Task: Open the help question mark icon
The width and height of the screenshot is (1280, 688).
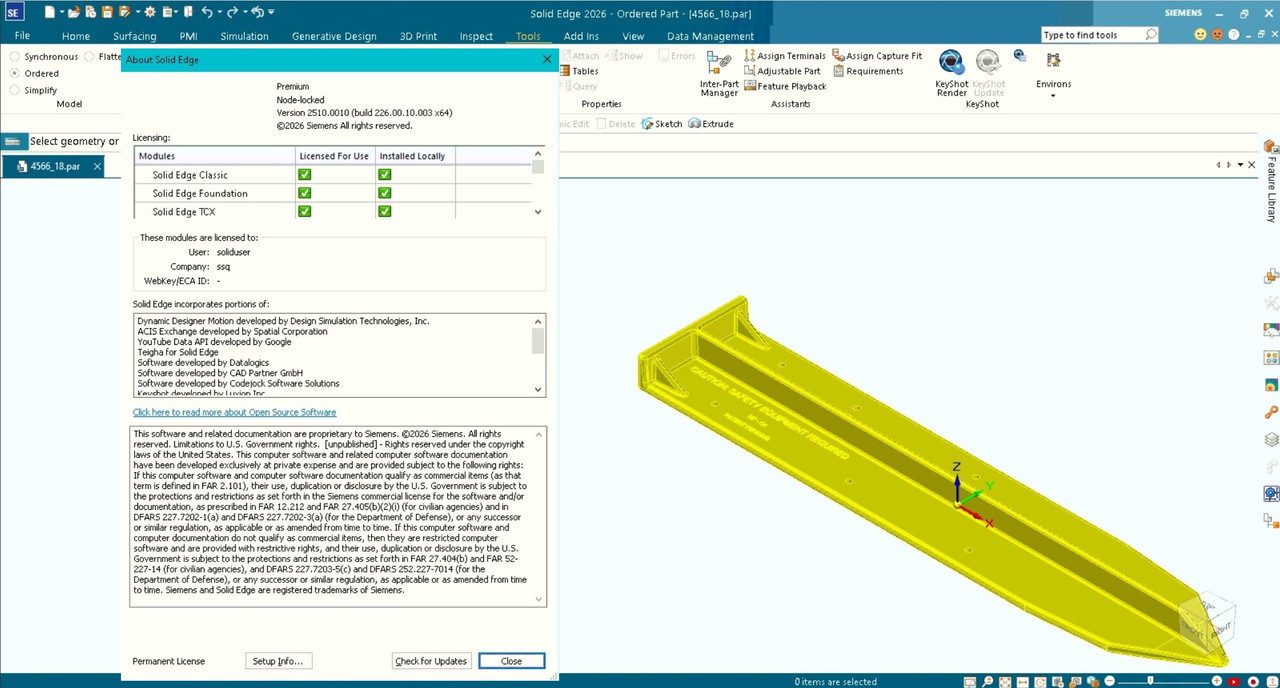Action: click(x=1234, y=35)
